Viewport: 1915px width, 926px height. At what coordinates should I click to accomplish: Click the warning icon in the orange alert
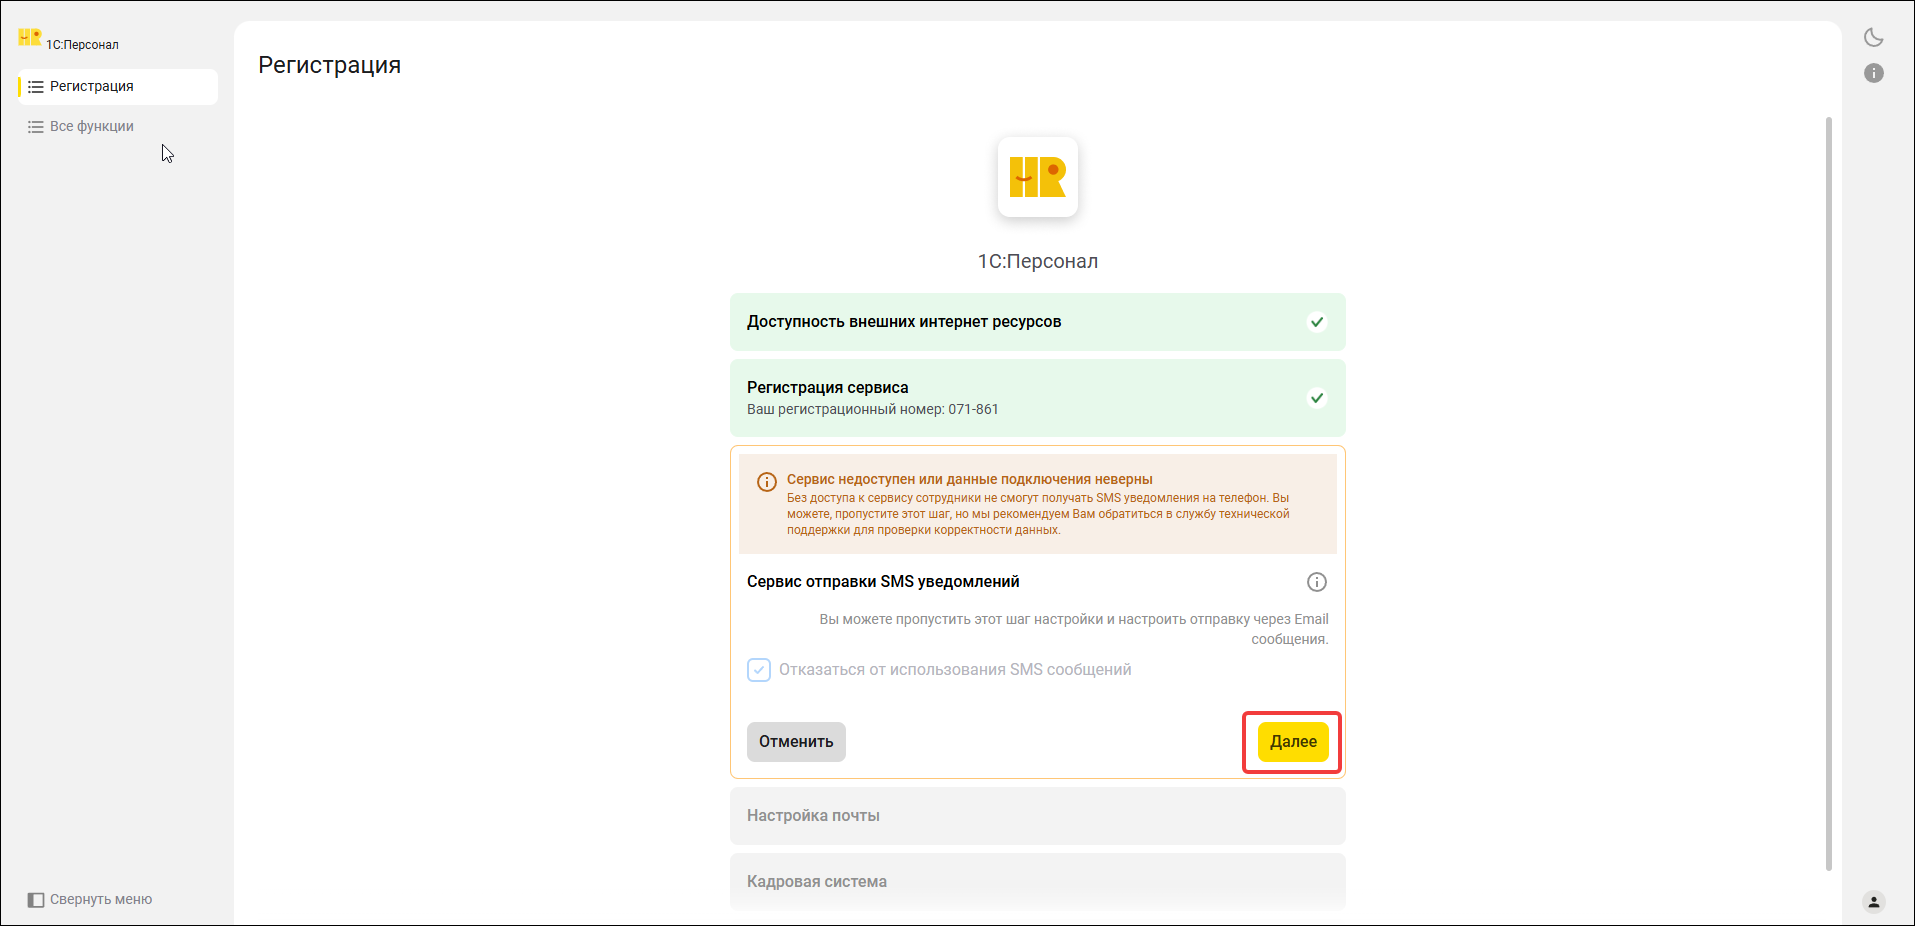point(766,482)
